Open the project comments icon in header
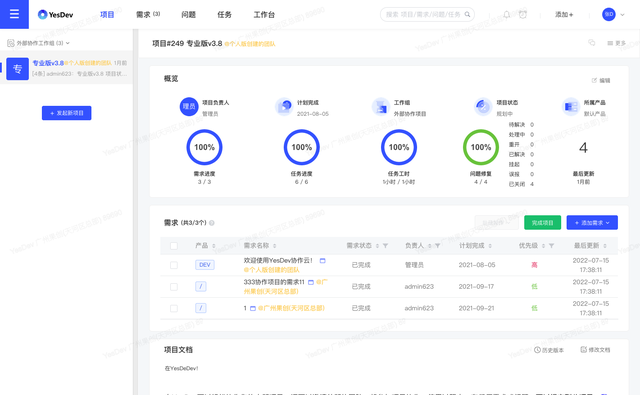 591,42
